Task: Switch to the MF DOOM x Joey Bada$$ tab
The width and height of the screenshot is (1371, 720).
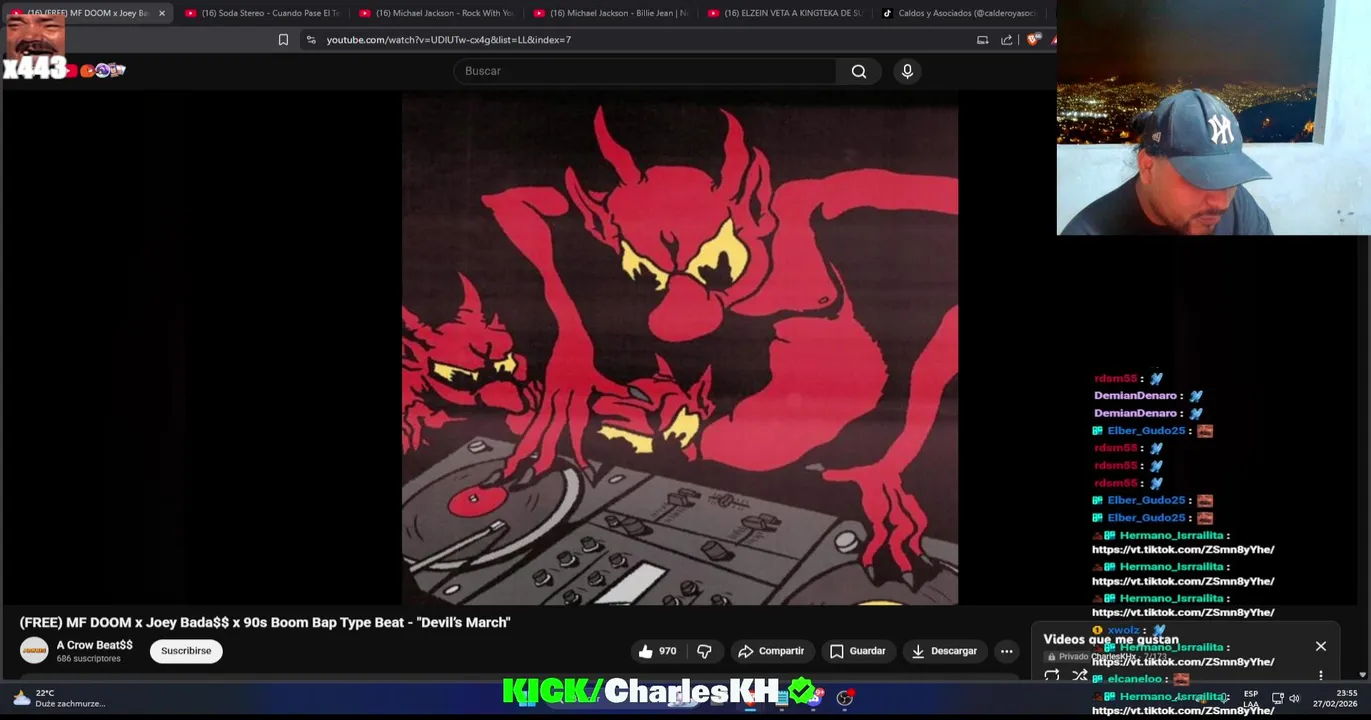Action: tap(88, 13)
